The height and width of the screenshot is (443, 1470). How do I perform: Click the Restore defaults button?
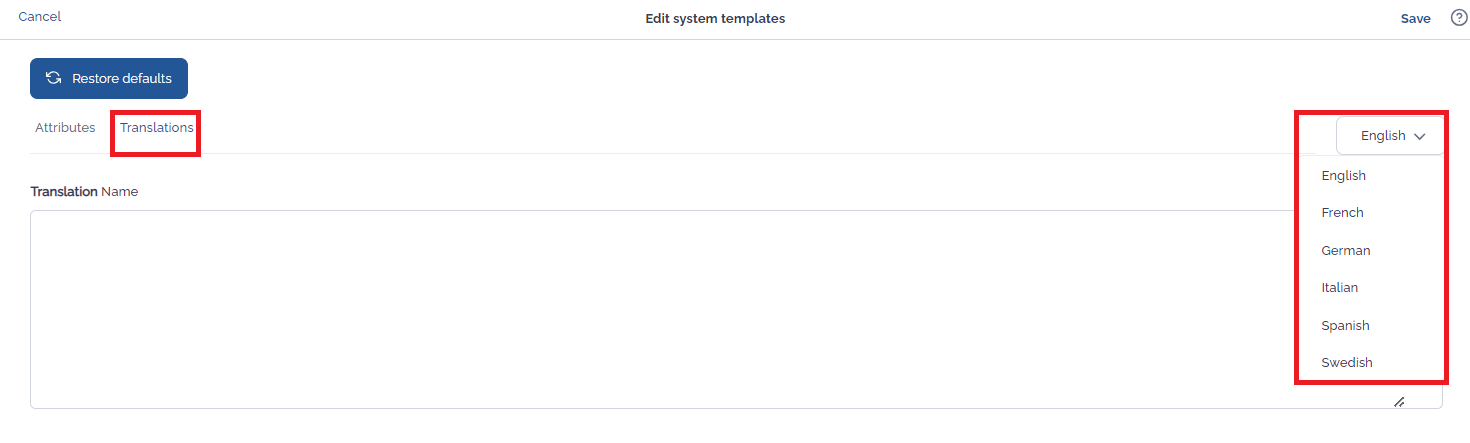[x=109, y=78]
